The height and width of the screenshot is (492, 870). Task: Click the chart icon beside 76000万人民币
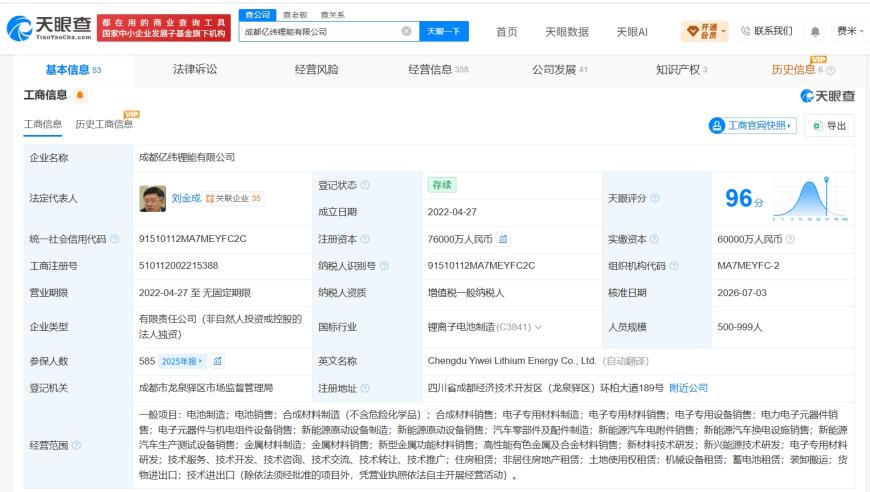point(503,239)
